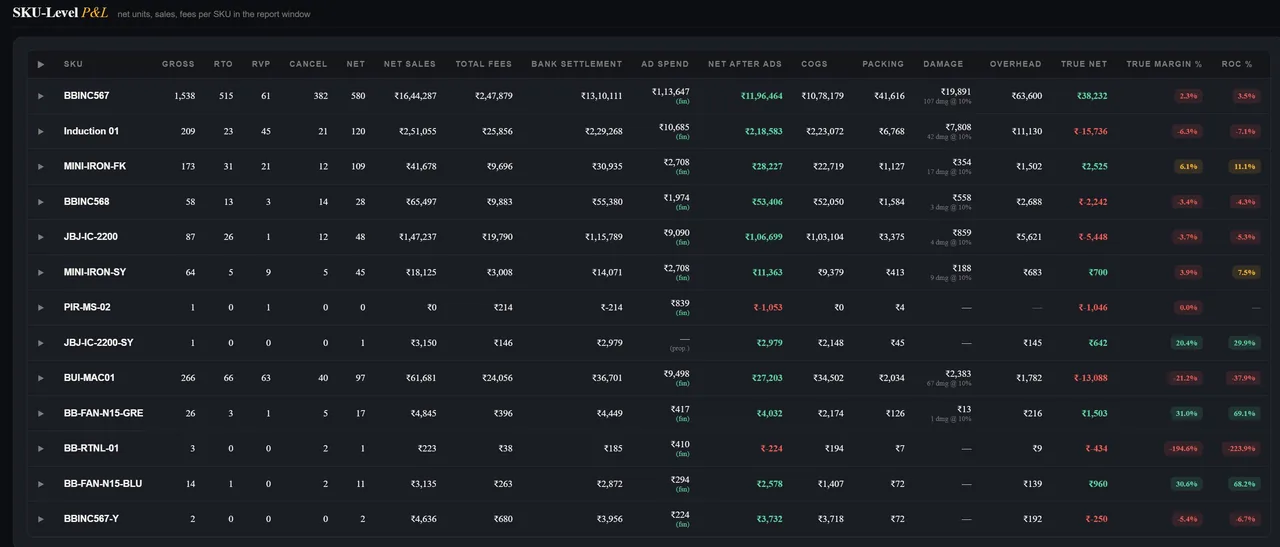Click the 69.1% ROC badge
Viewport: 1280px width, 547px height.
1244,413
